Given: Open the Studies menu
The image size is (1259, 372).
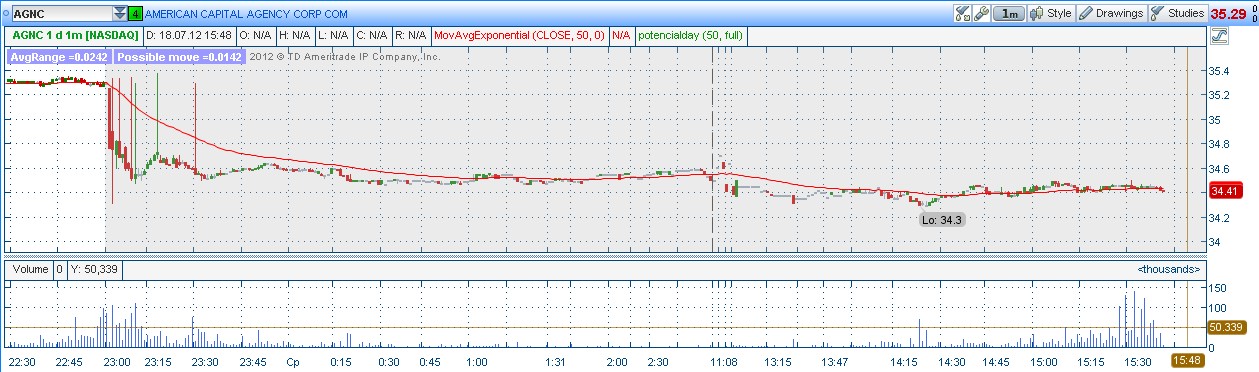Looking at the screenshot, I should 1178,14.
